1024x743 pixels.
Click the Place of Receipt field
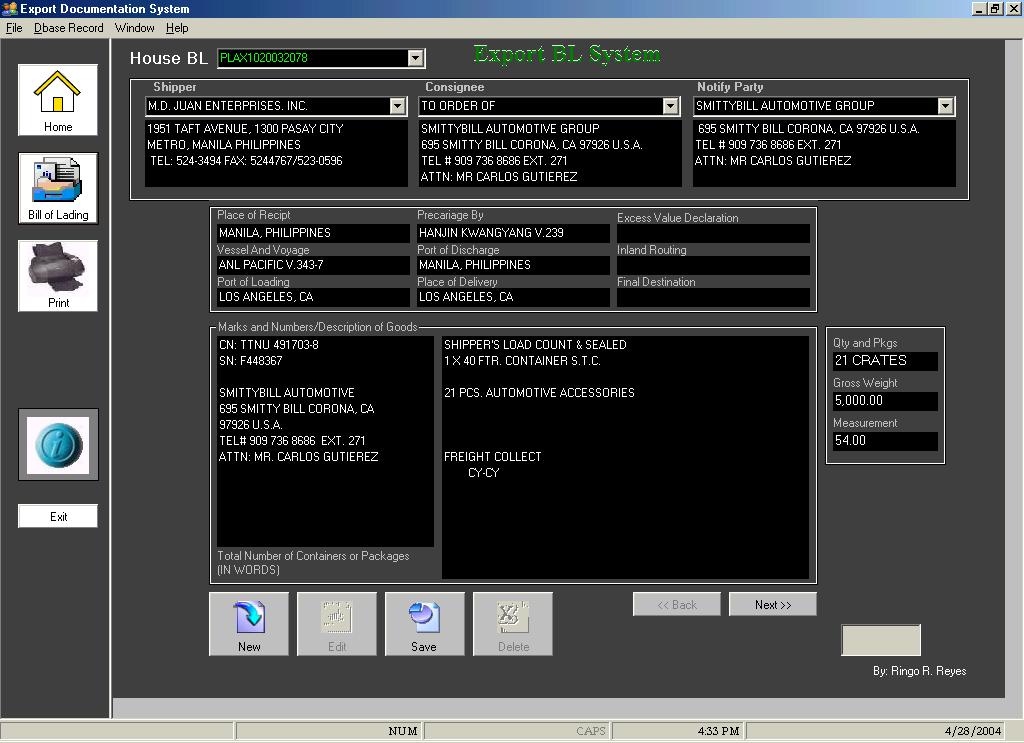coord(313,233)
